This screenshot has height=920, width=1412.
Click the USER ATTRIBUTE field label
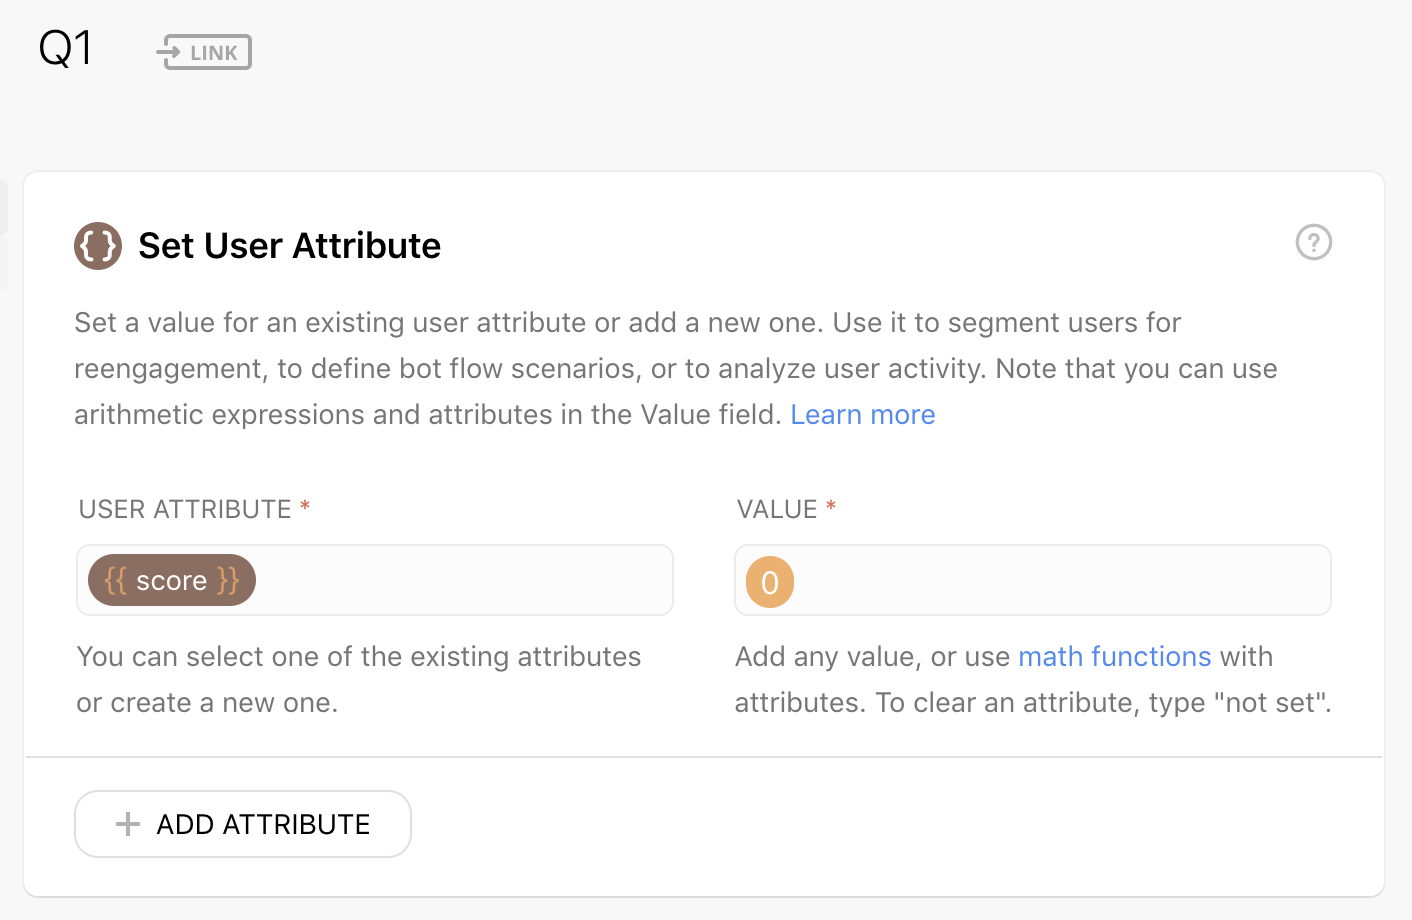[185, 509]
